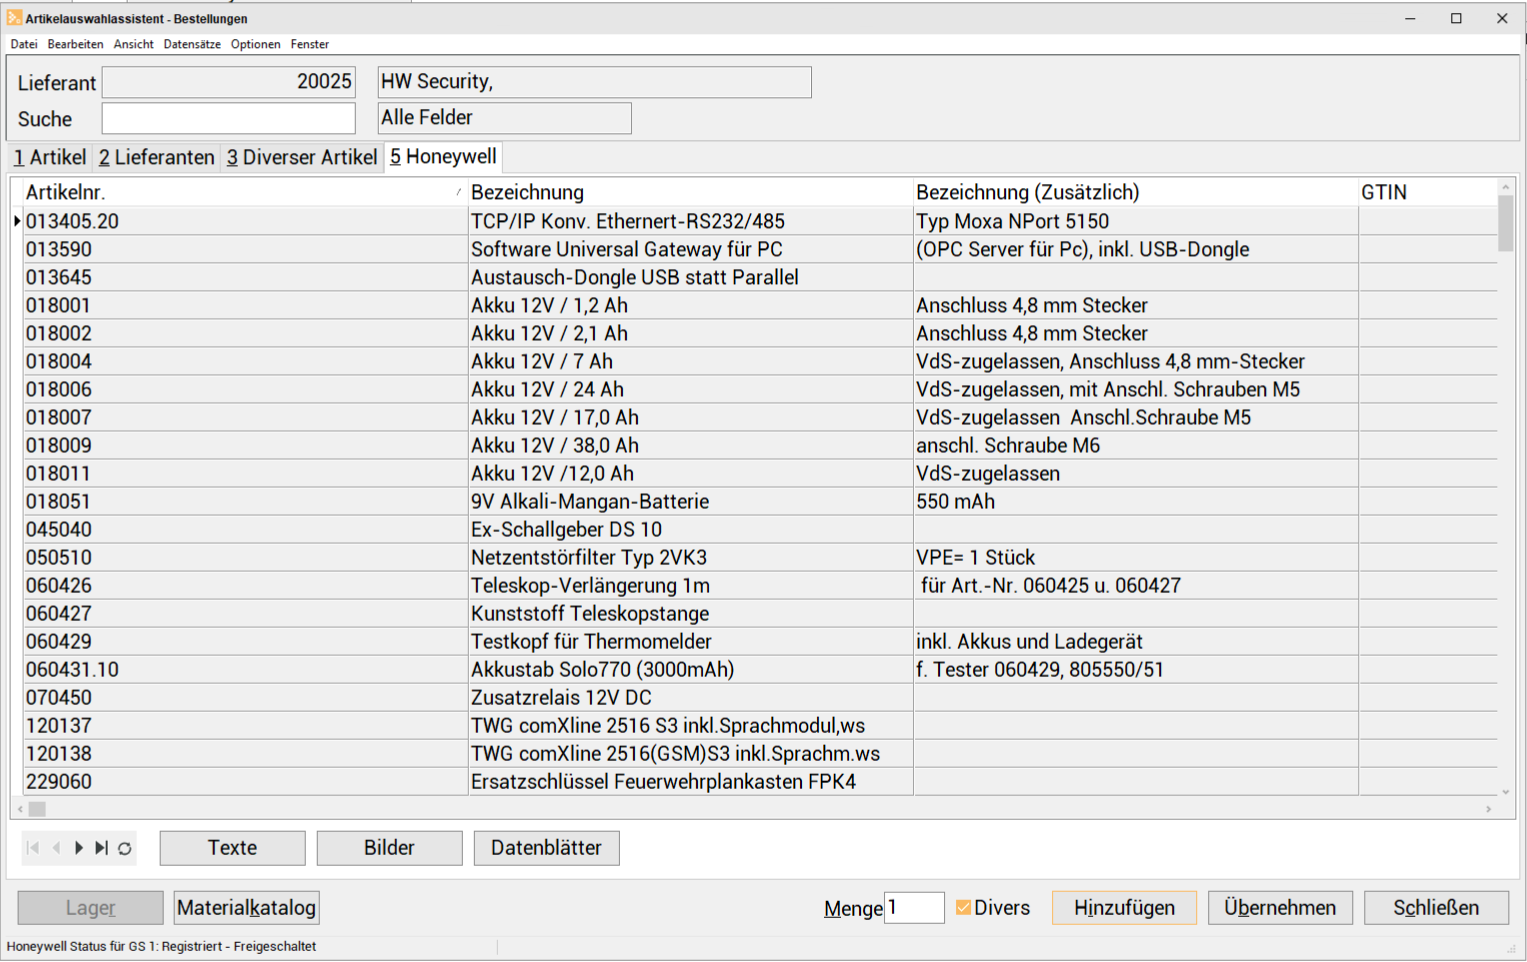Jump to last record navigation arrow
Viewport: 1527px width, 962px height.
click(101, 848)
